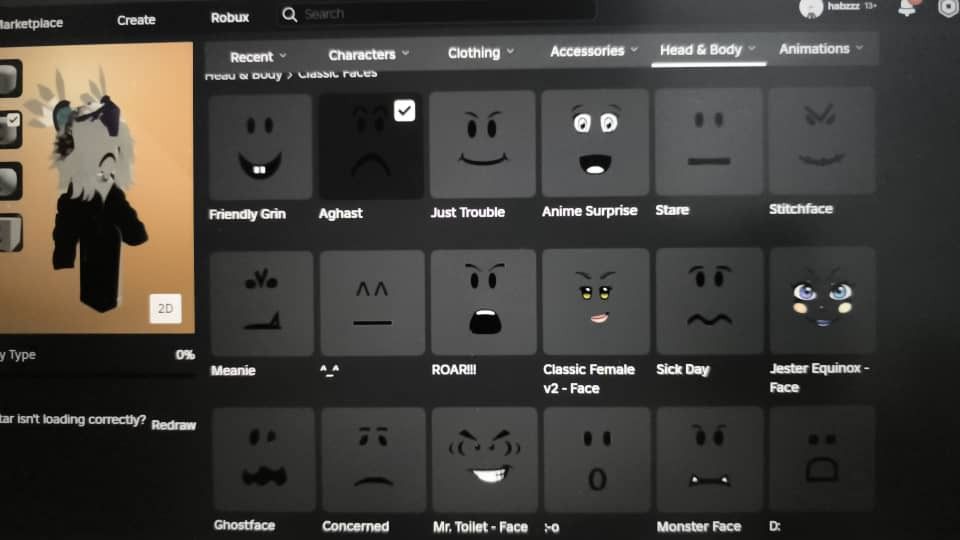
Task: Click the Redraw link
Action: point(174,425)
